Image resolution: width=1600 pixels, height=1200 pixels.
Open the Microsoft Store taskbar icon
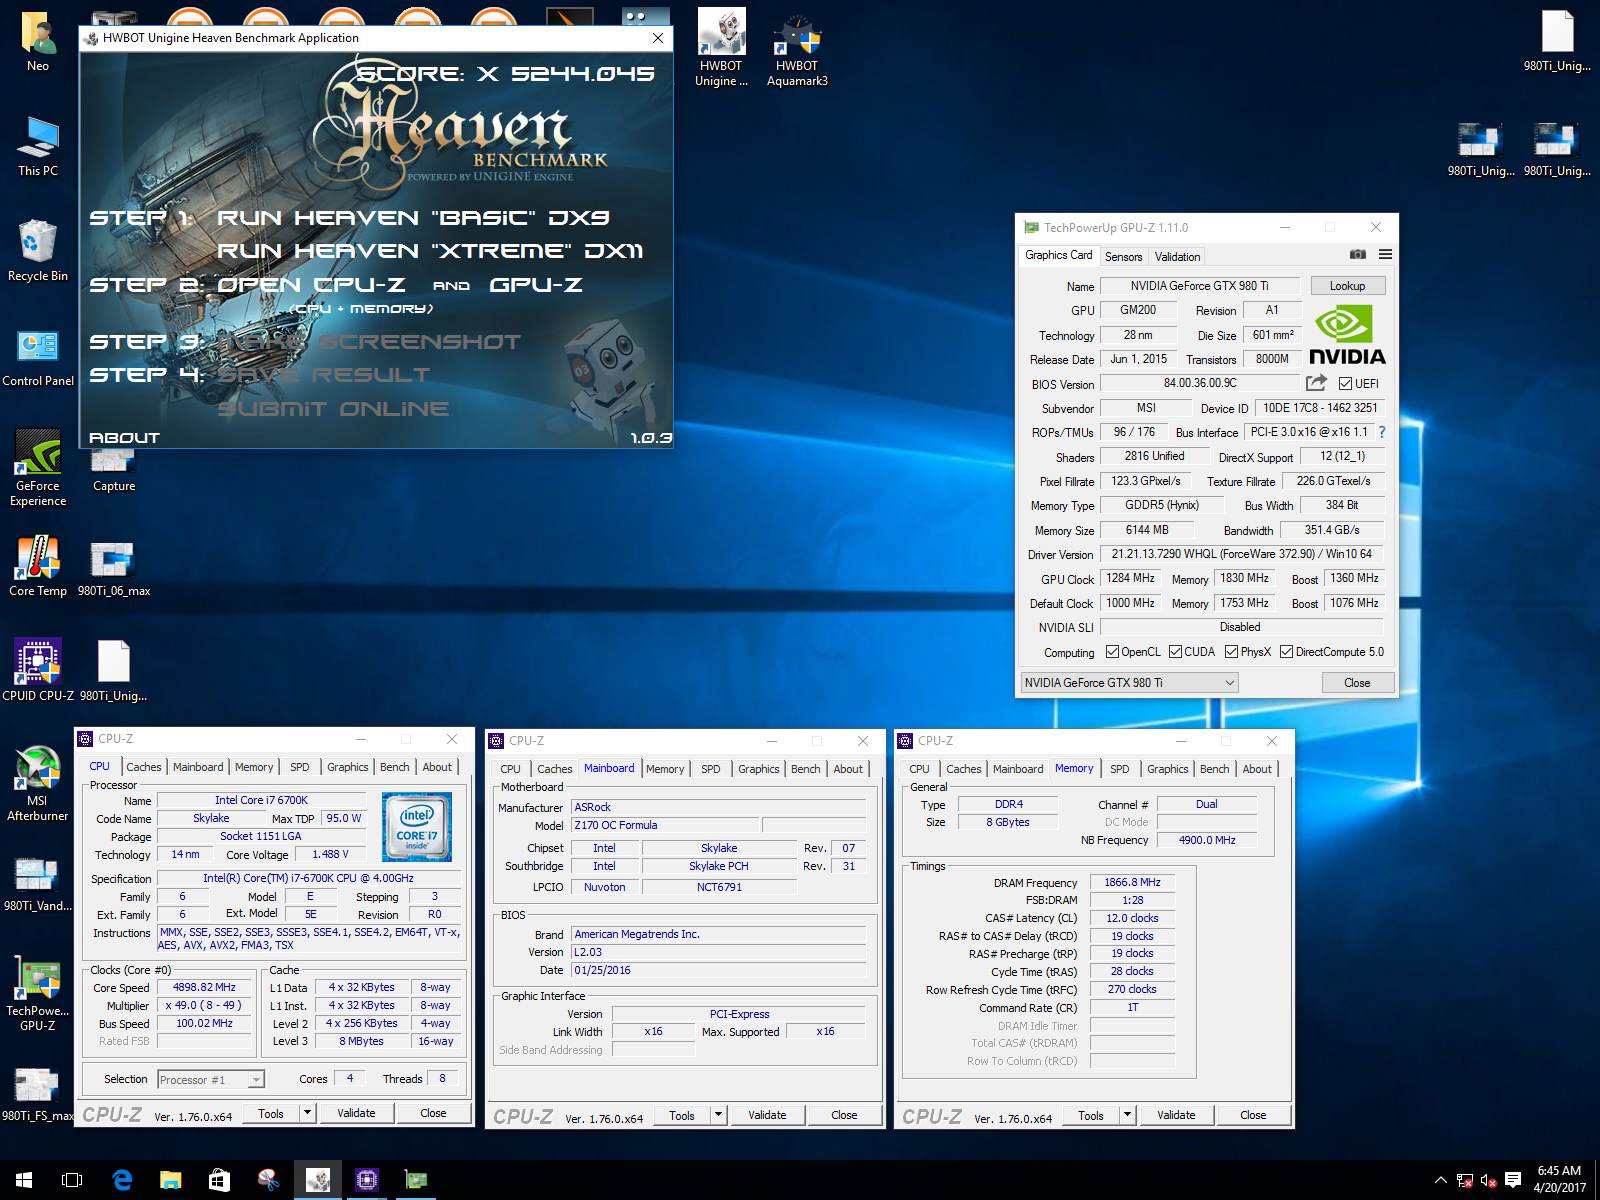click(x=219, y=1180)
